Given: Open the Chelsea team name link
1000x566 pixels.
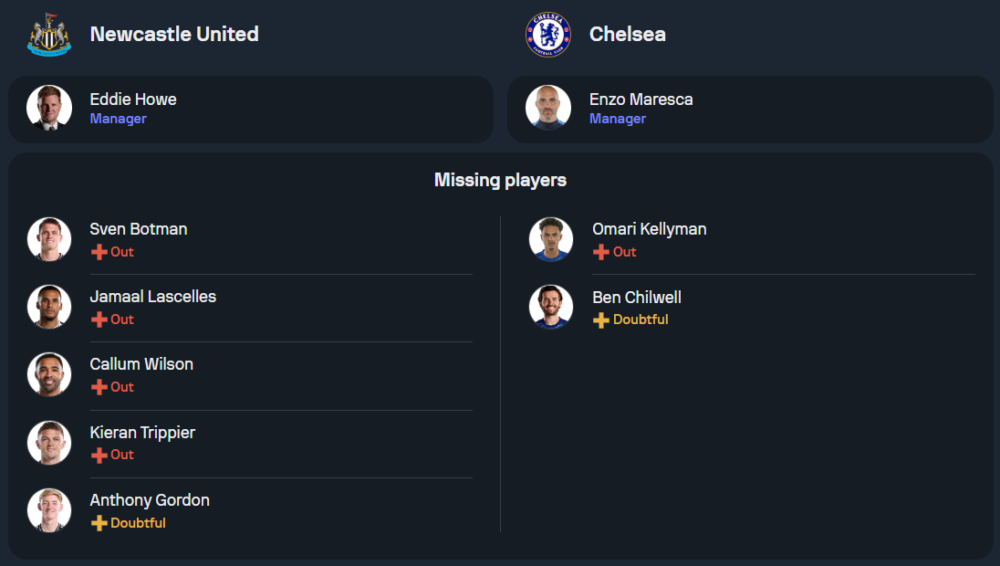Looking at the screenshot, I should coord(627,34).
